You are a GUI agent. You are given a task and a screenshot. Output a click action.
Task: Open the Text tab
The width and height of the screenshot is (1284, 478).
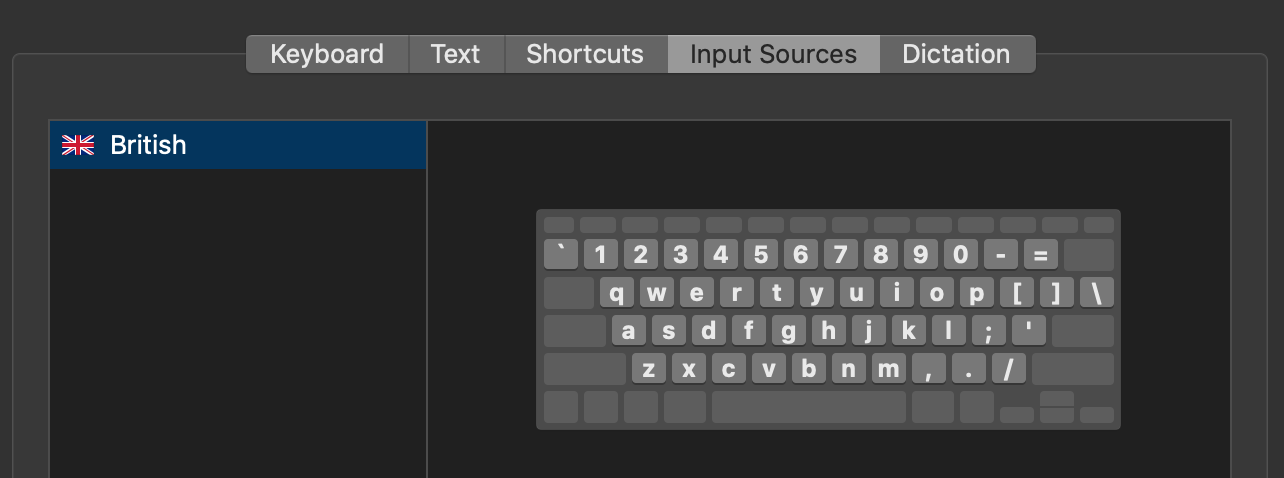(x=456, y=54)
